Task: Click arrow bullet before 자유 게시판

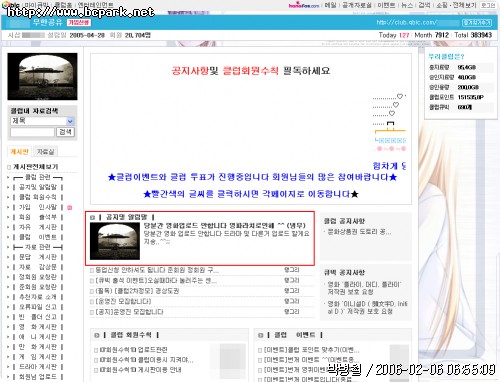Action: tap(8, 227)
